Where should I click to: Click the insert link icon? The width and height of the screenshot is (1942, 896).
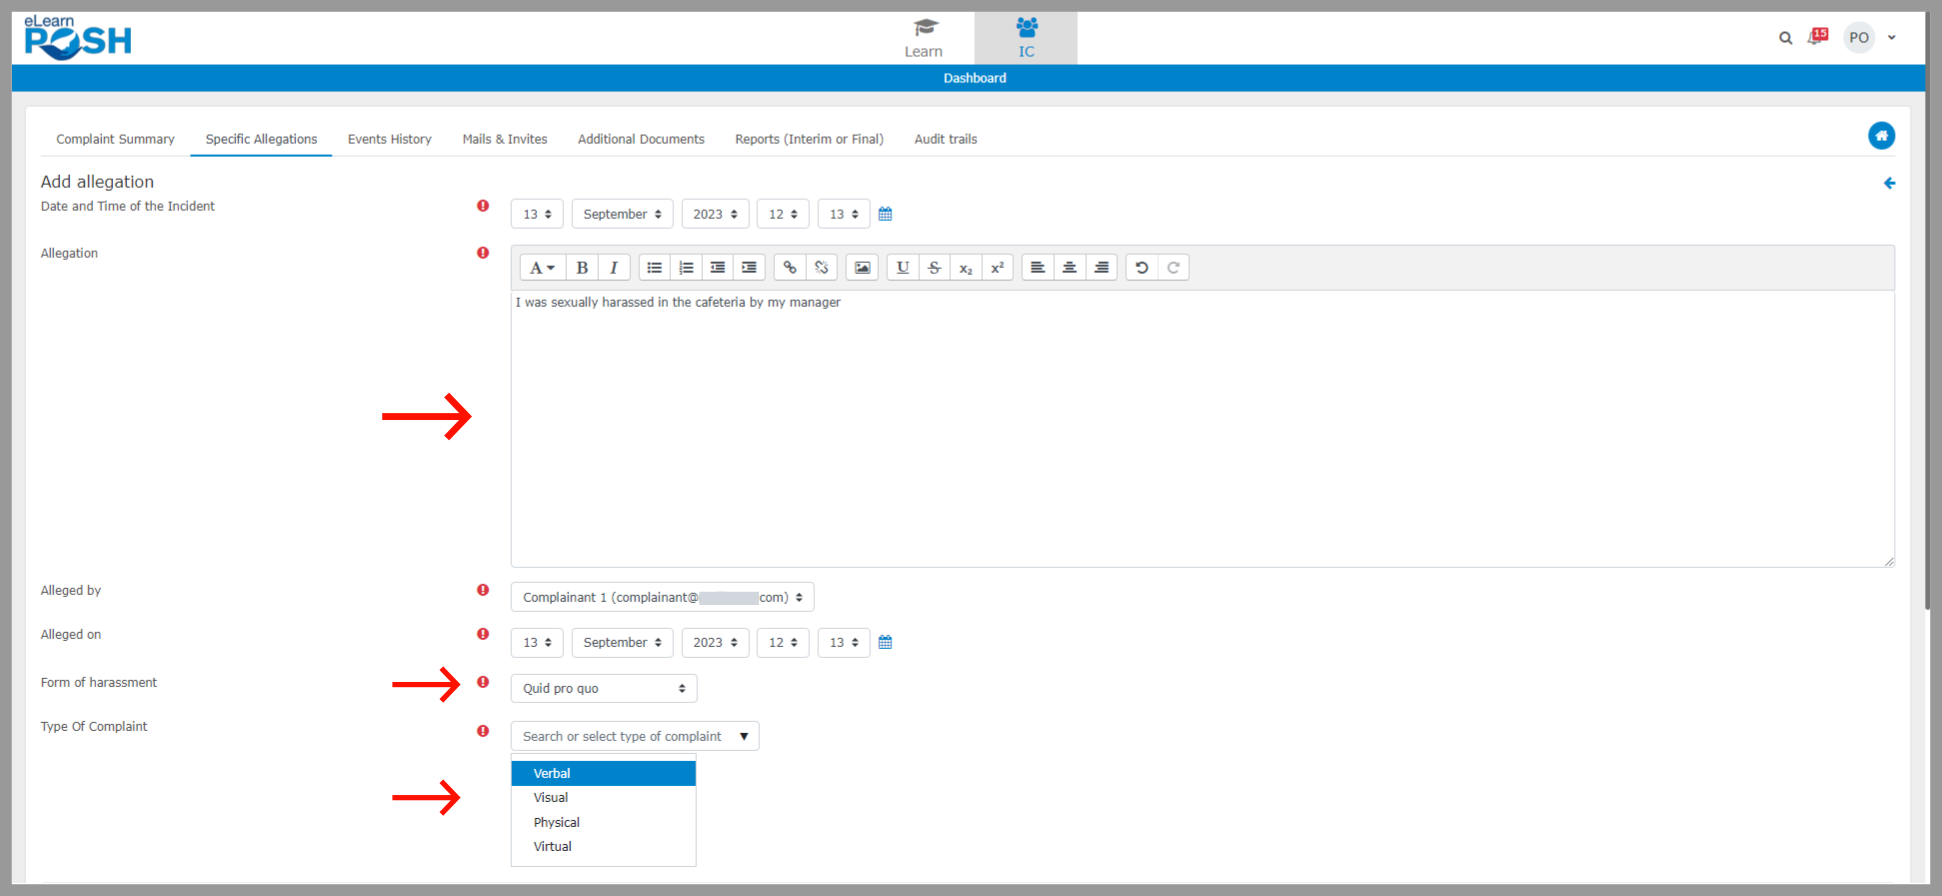coord(790,268)
